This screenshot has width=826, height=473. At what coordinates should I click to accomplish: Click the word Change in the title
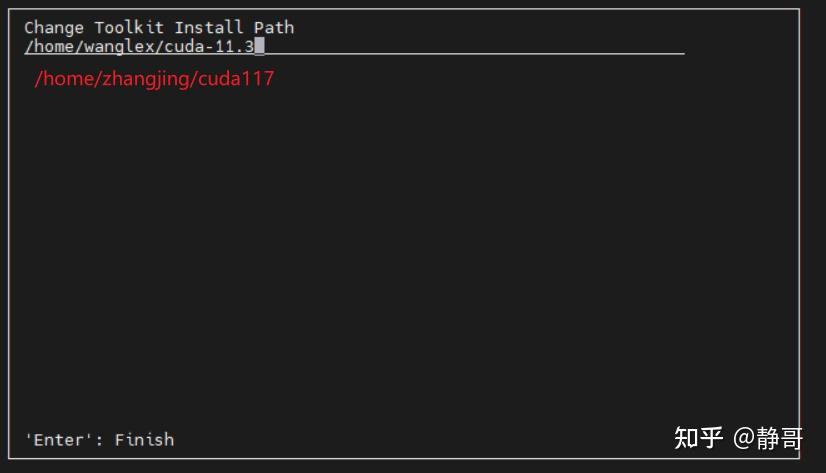tap(54, 27)
